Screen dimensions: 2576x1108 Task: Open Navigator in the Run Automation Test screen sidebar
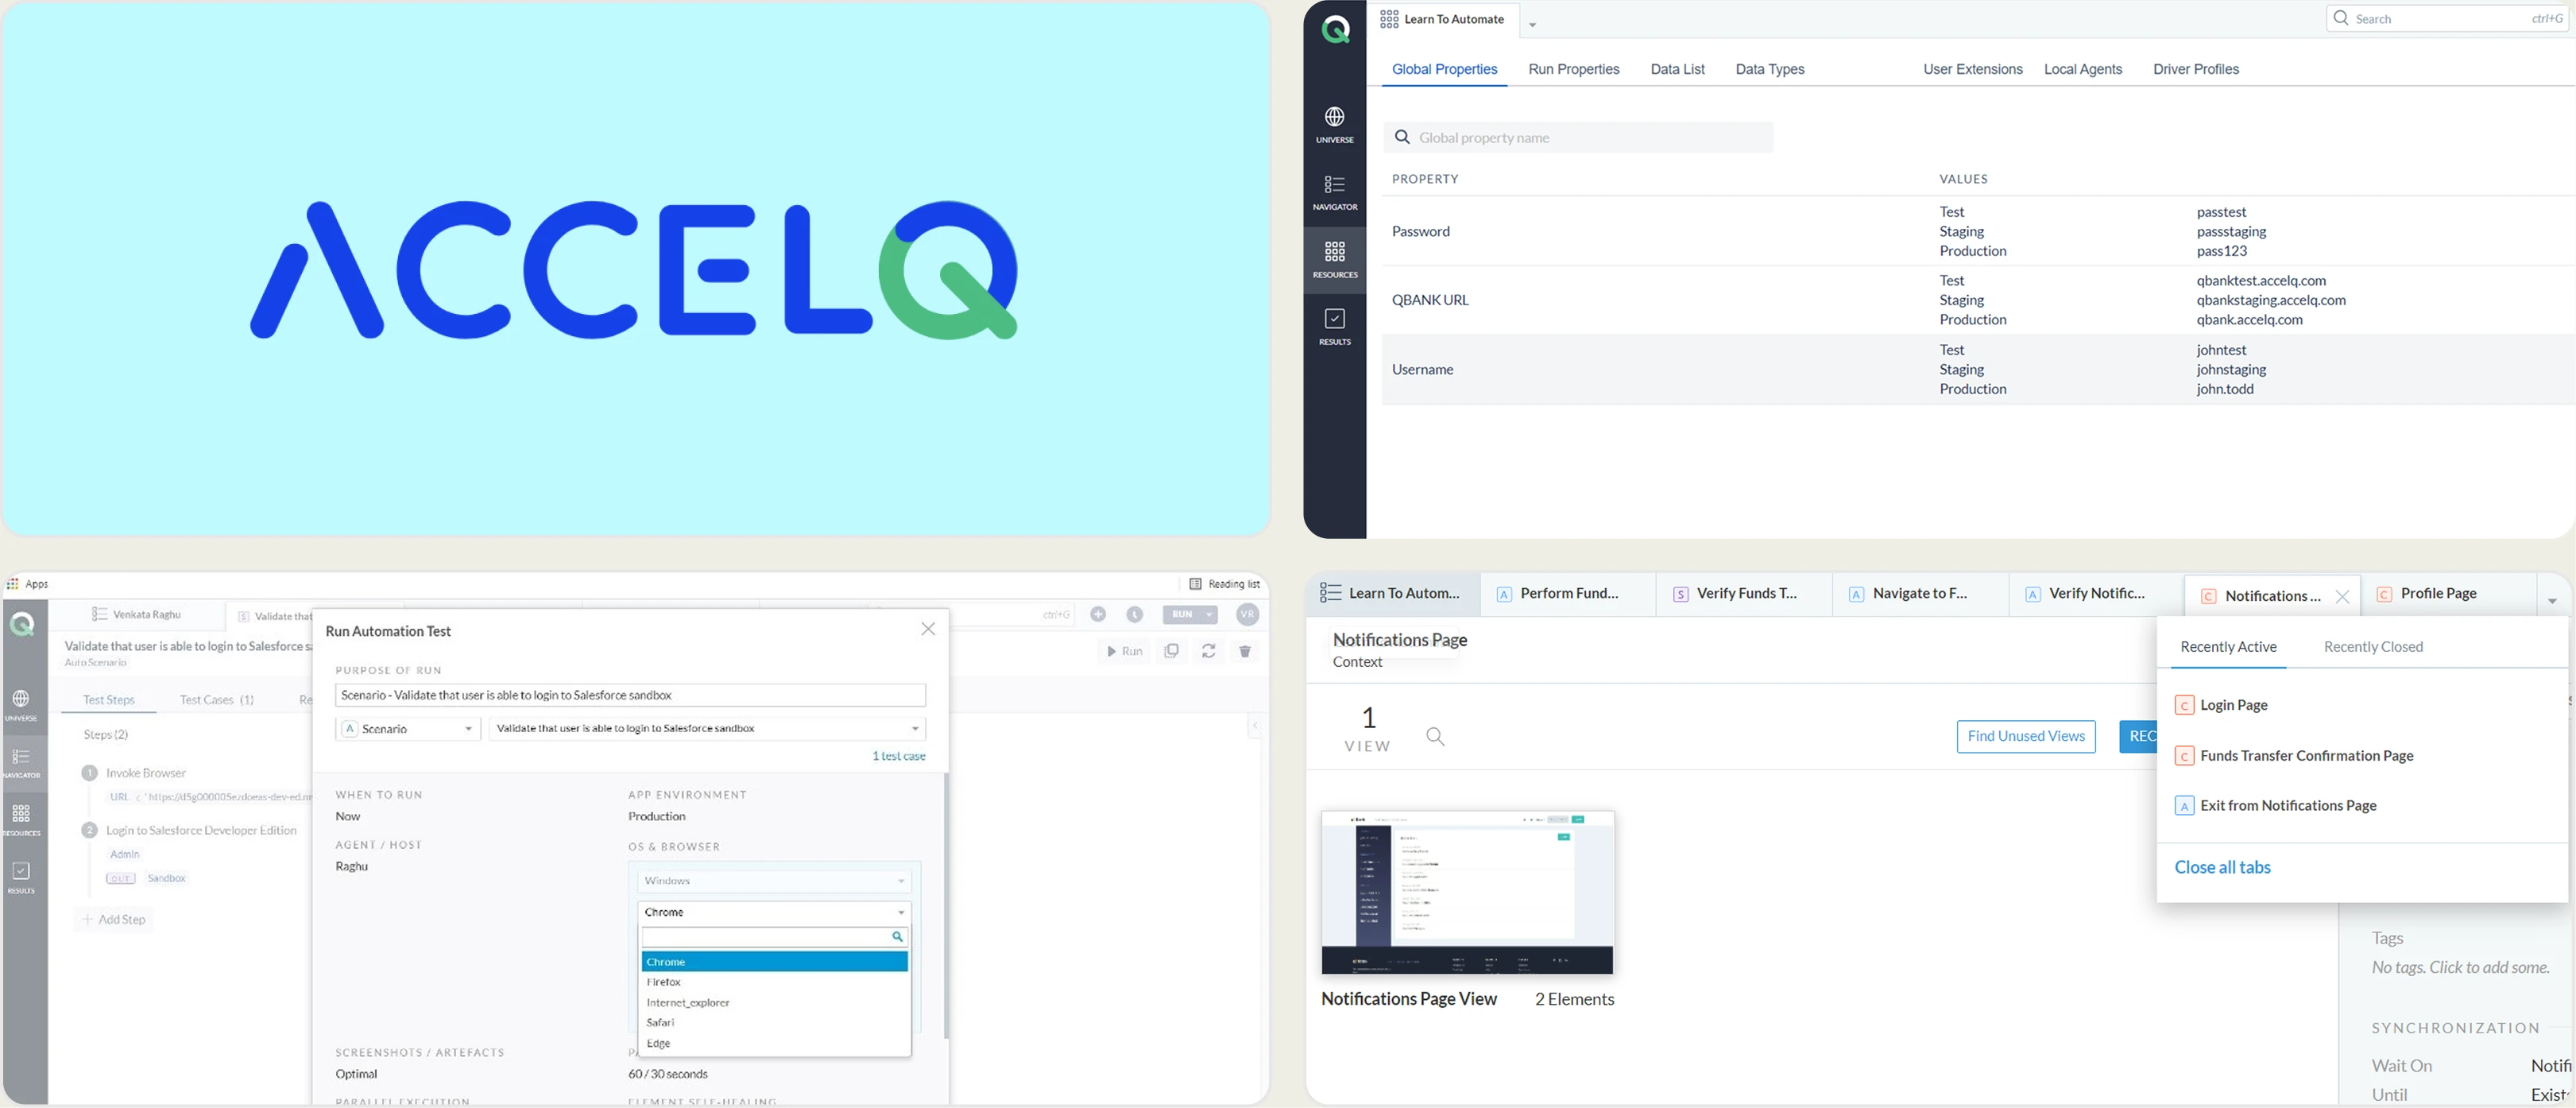(21, 762)
